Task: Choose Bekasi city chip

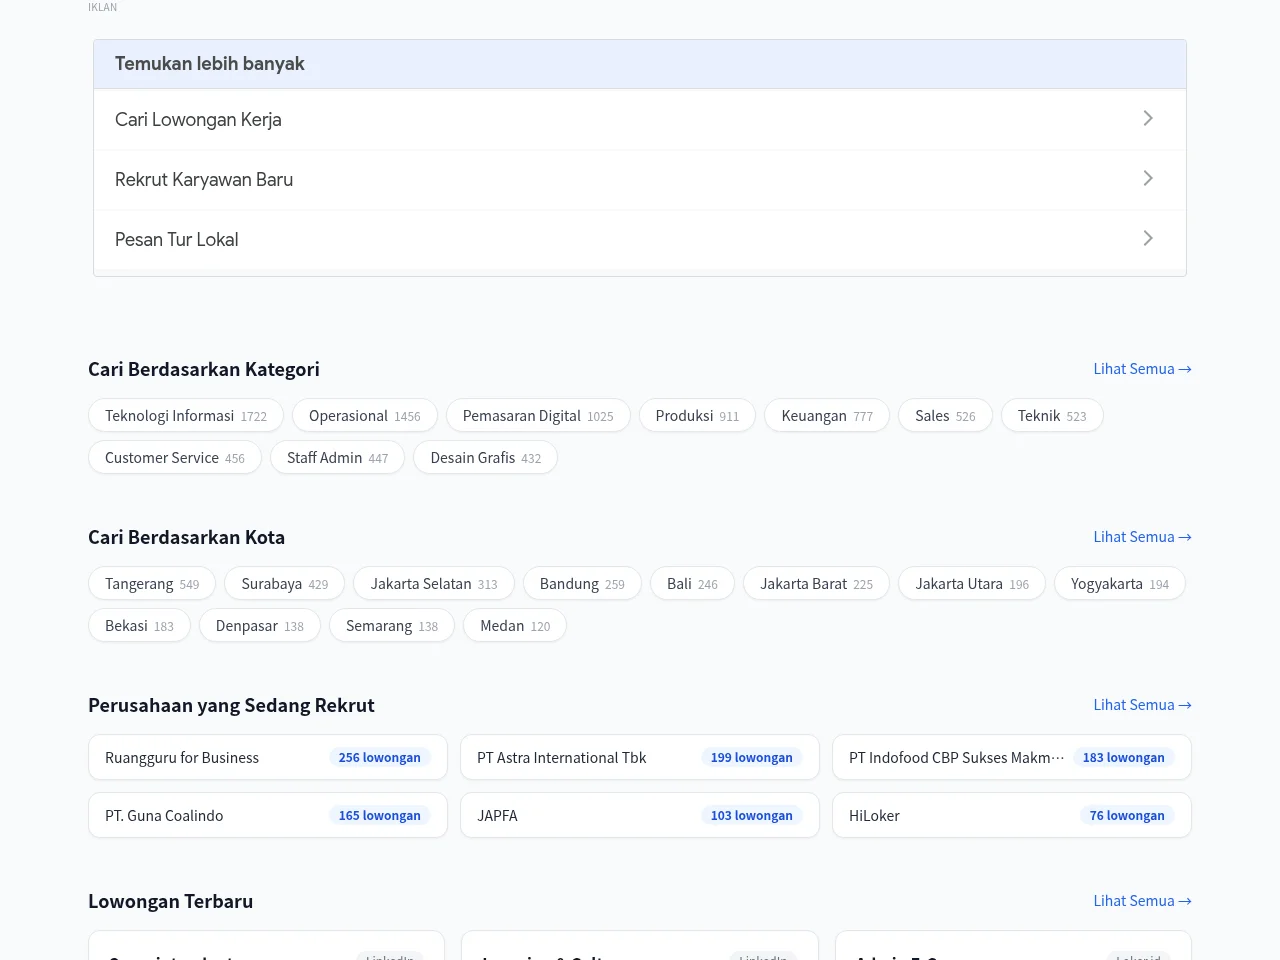Action: click(139, 626)
